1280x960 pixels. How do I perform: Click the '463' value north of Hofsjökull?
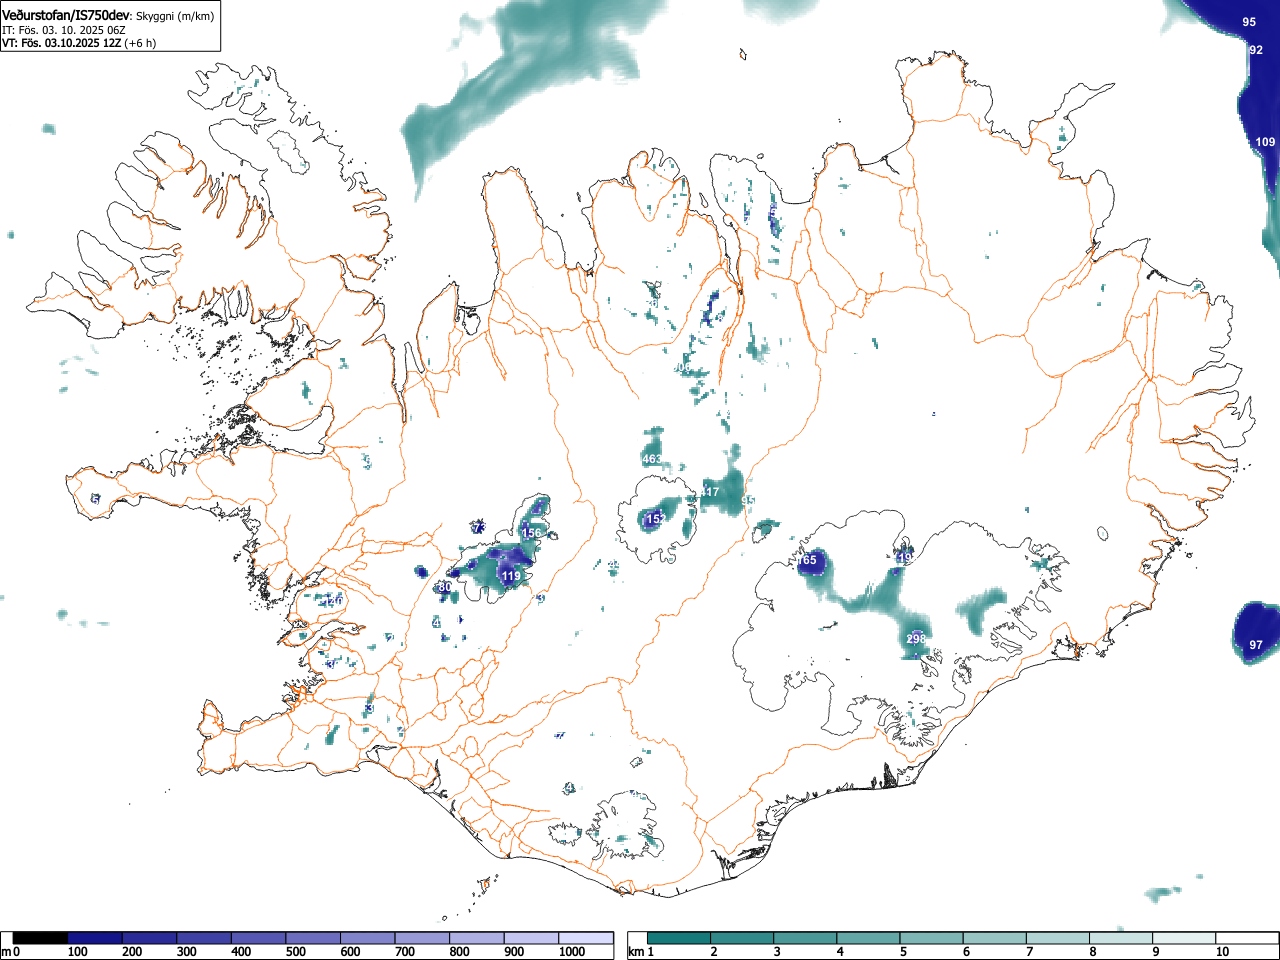click(652, 460)
